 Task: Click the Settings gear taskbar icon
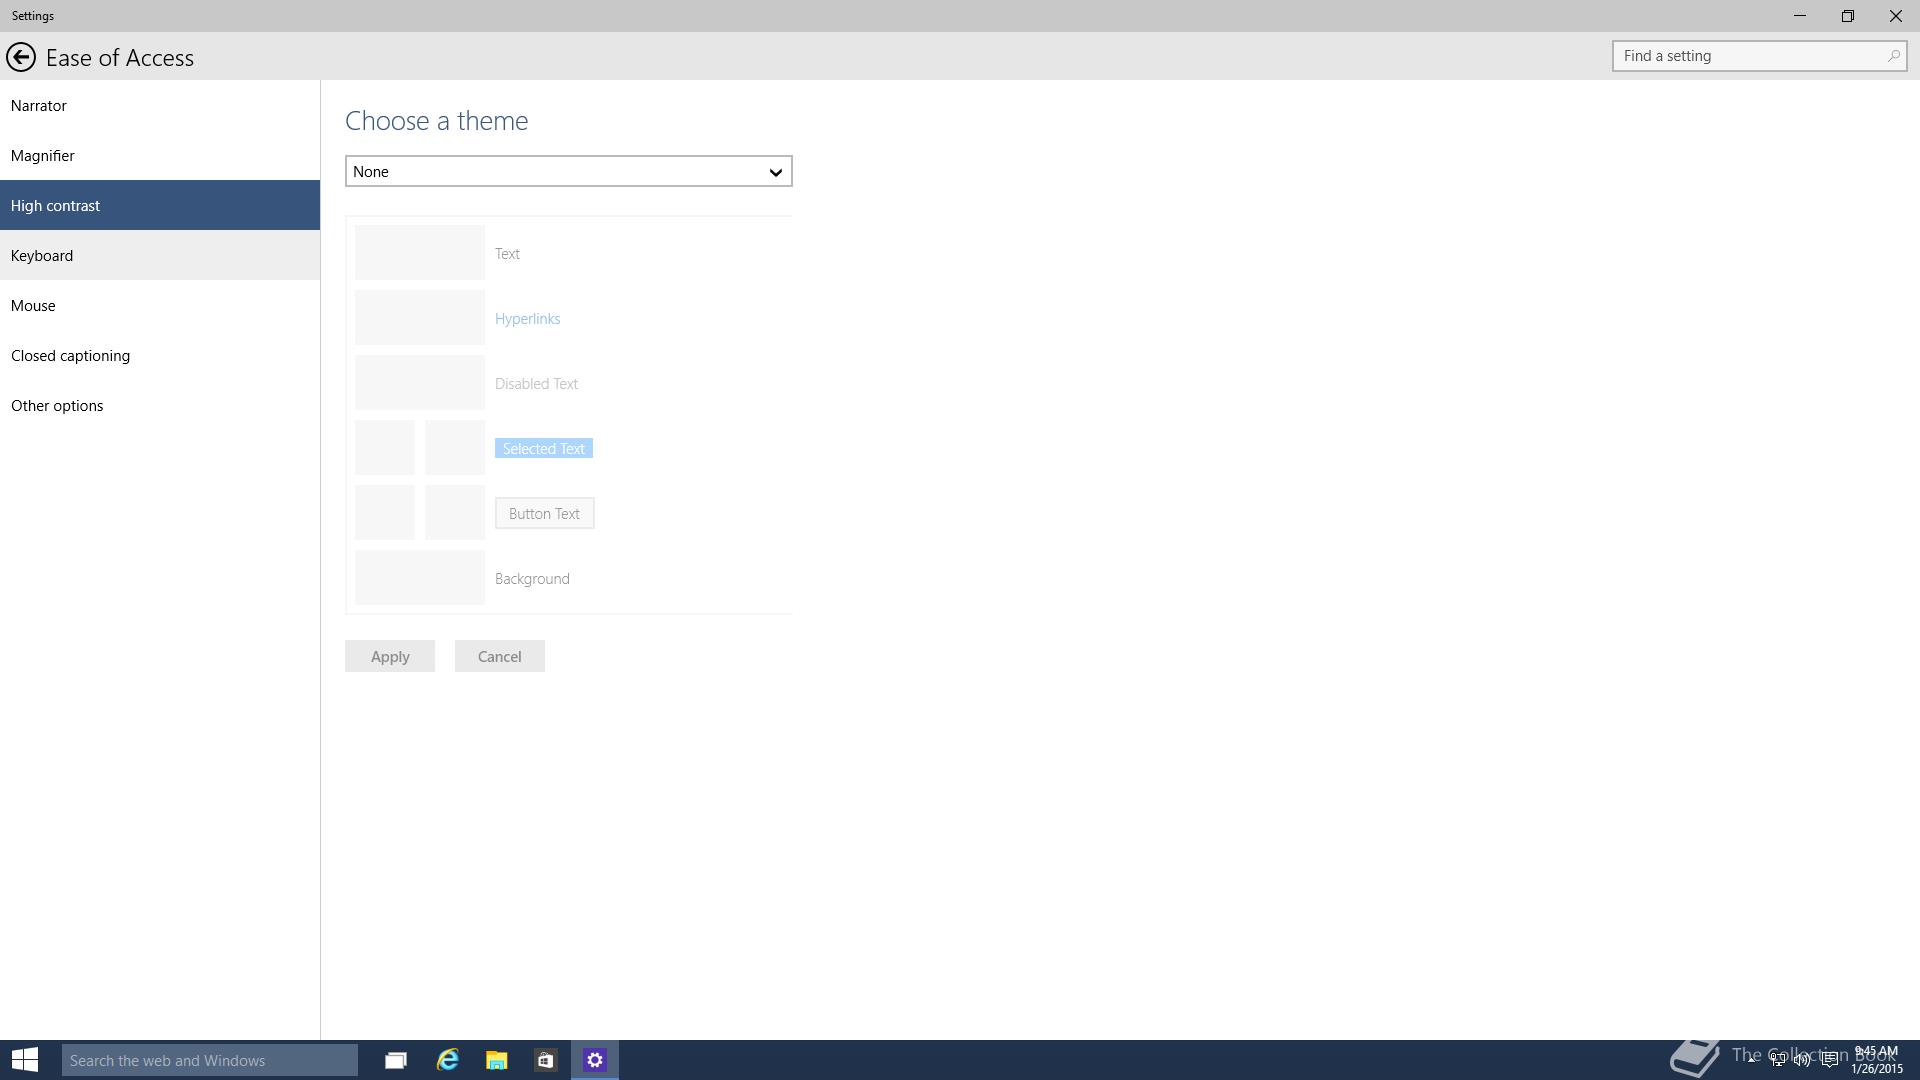[x=595, y=1060]
